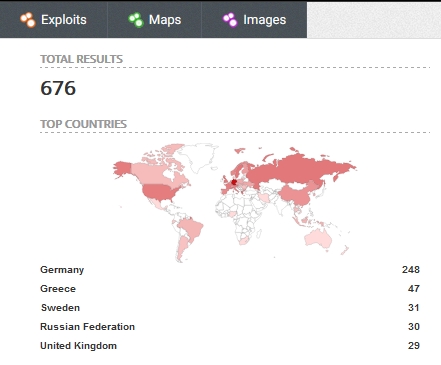Screen dimensions: 441x365
Task: Switch to the Maps tab label
Action: [165, 20]
